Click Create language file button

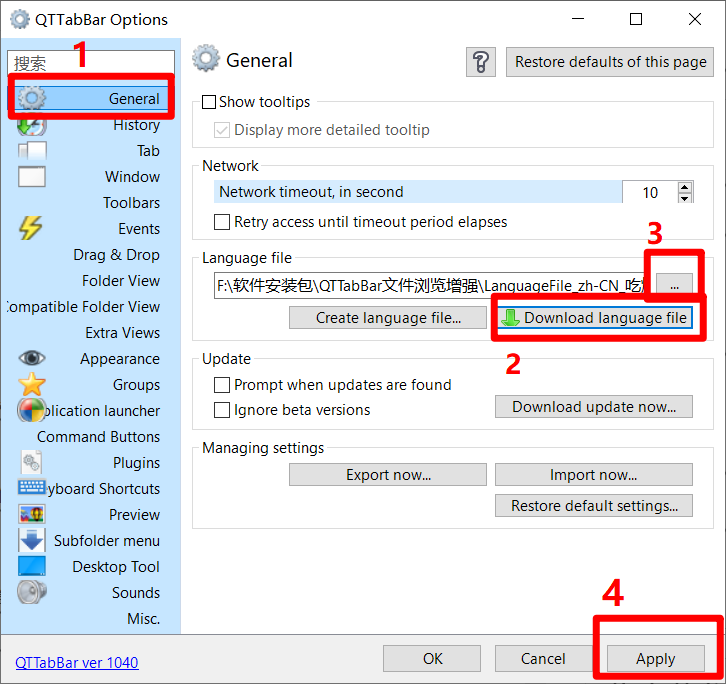click(388, 318)
